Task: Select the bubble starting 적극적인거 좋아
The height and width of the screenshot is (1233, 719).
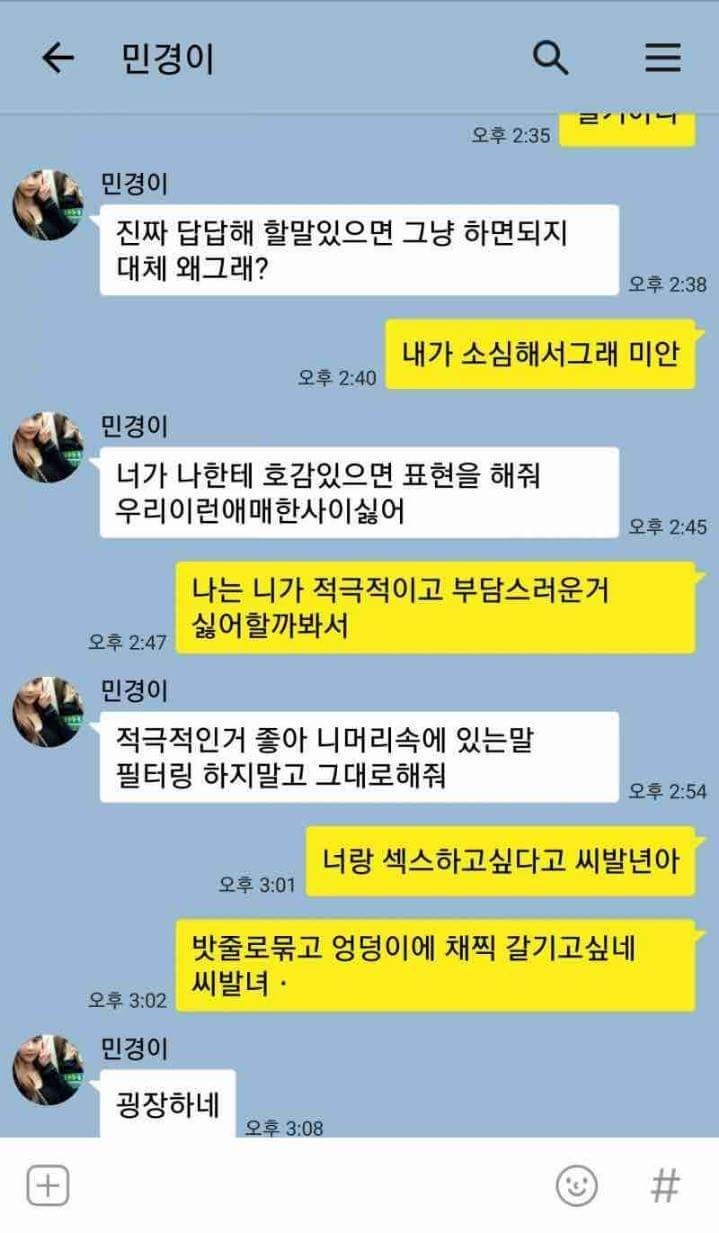Action: (359, 757)
